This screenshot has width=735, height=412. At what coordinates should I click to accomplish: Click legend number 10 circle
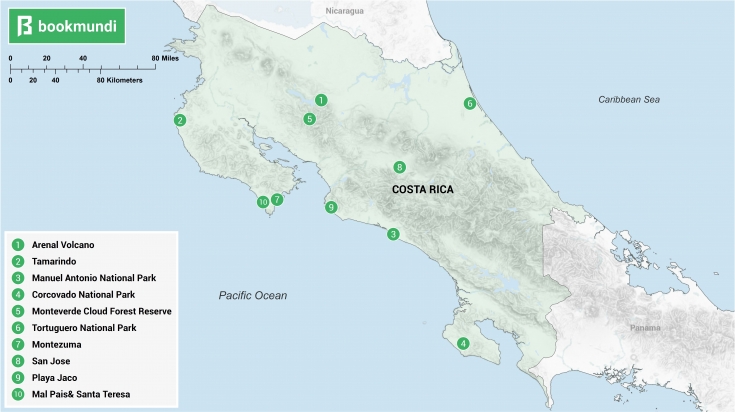click(x=18, y=394)
